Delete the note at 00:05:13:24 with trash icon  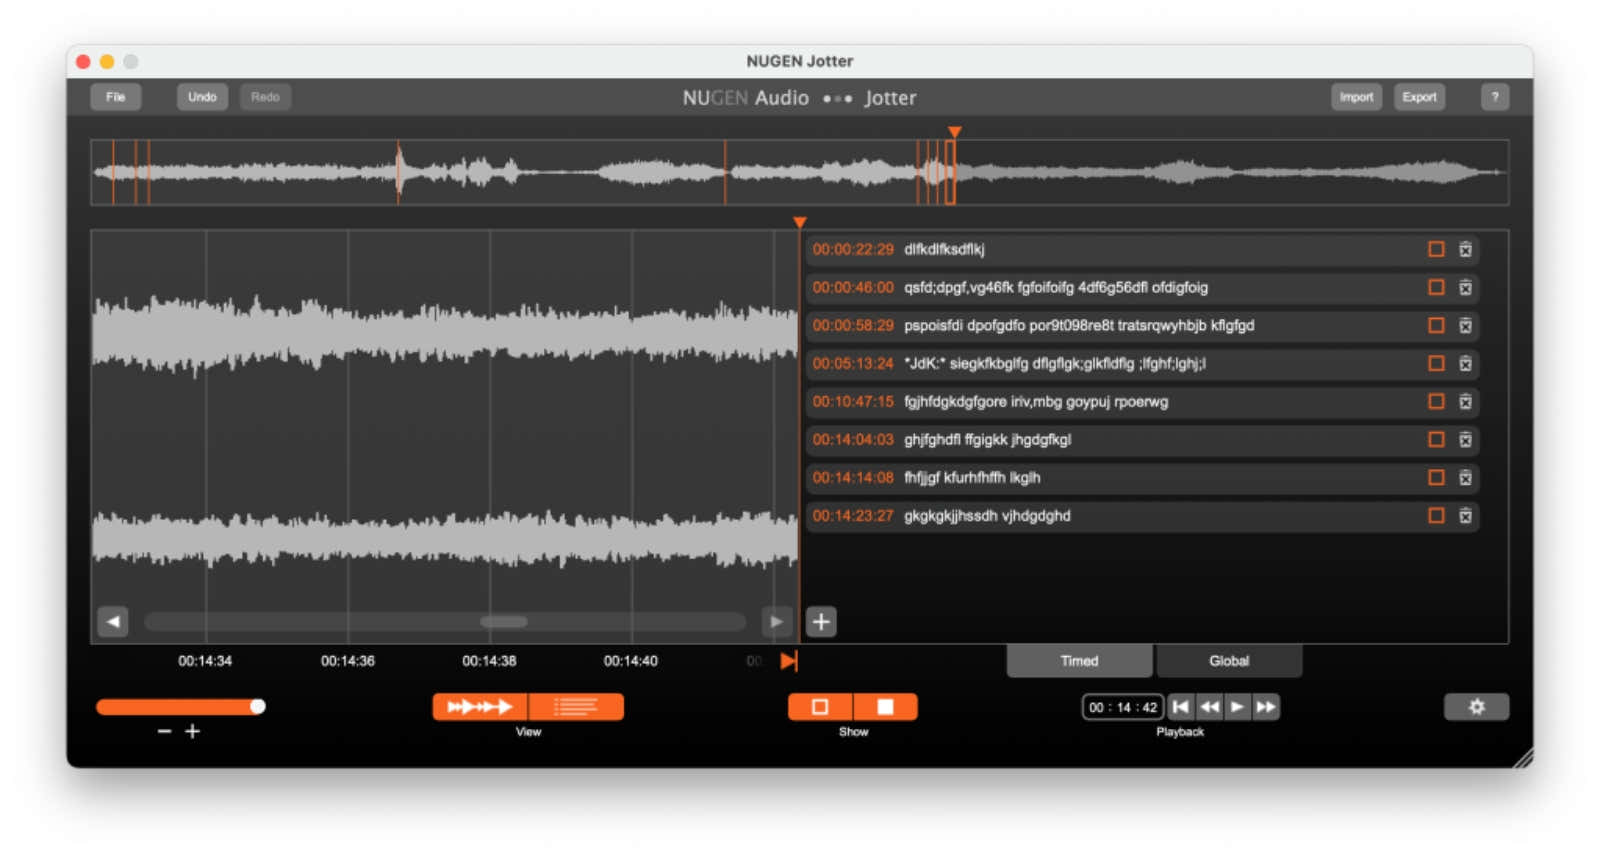(1465, 363)
